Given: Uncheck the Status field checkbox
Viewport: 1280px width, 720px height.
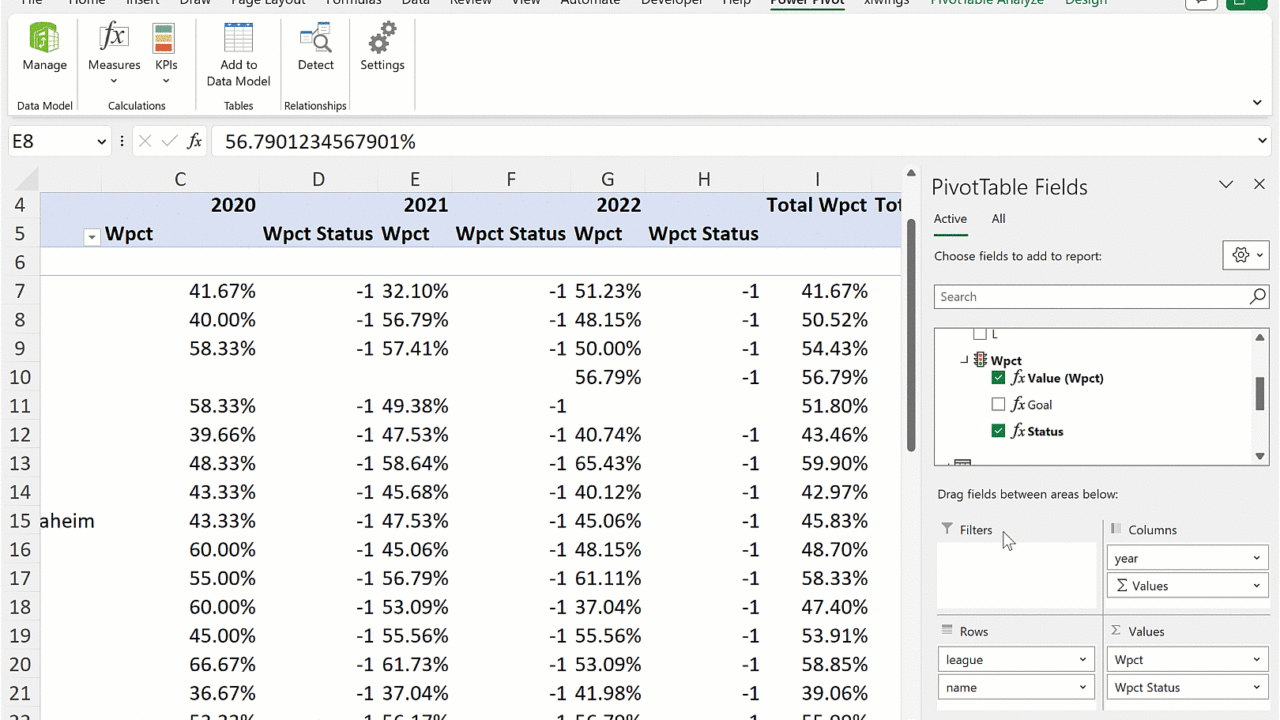Looking at the screenshot, I should click(998, 431).
